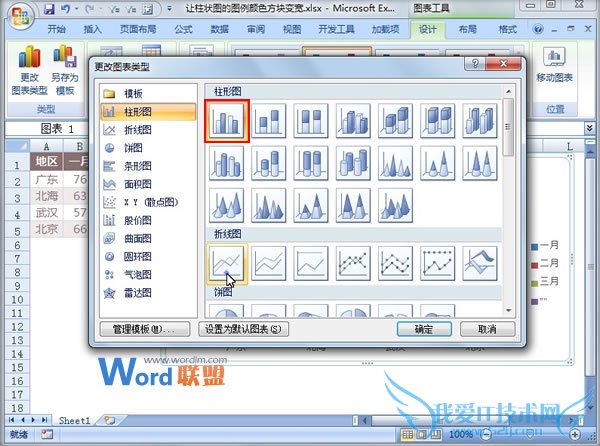Open the 模板 templates category
Image resolution: width=600 pixels, height=446 pixels.
pyautogui.click(x=148, y=94)
